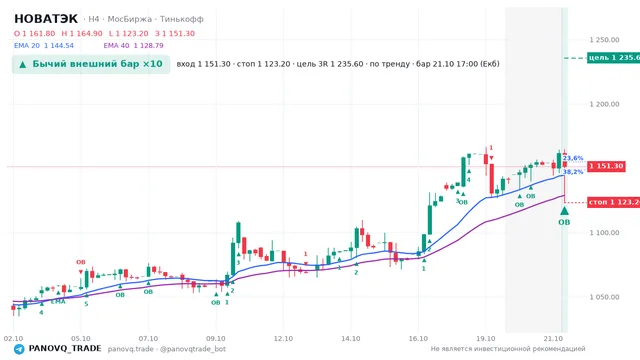Click the Telegram logo beside PANOVQ_TRADE
Image resolution: width=640 pixels, height=360 pixels.
[19, 349]
